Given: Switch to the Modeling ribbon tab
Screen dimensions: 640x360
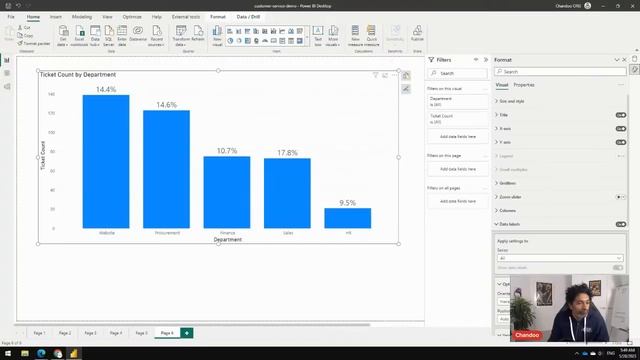Looking at the screenshot, I should tap(82, 17).
